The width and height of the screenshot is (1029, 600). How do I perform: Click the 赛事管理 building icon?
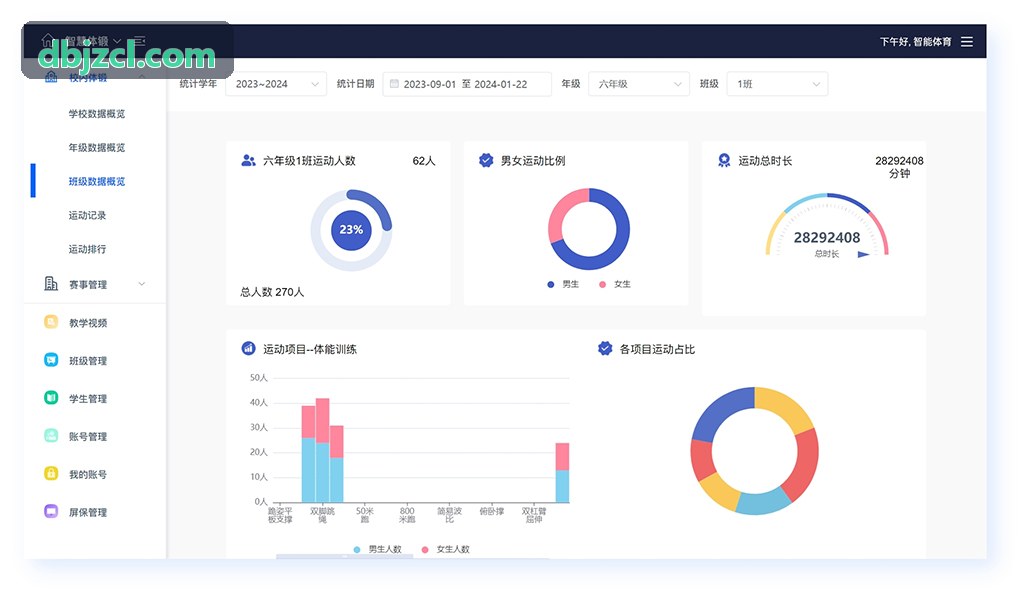point(51,284)
